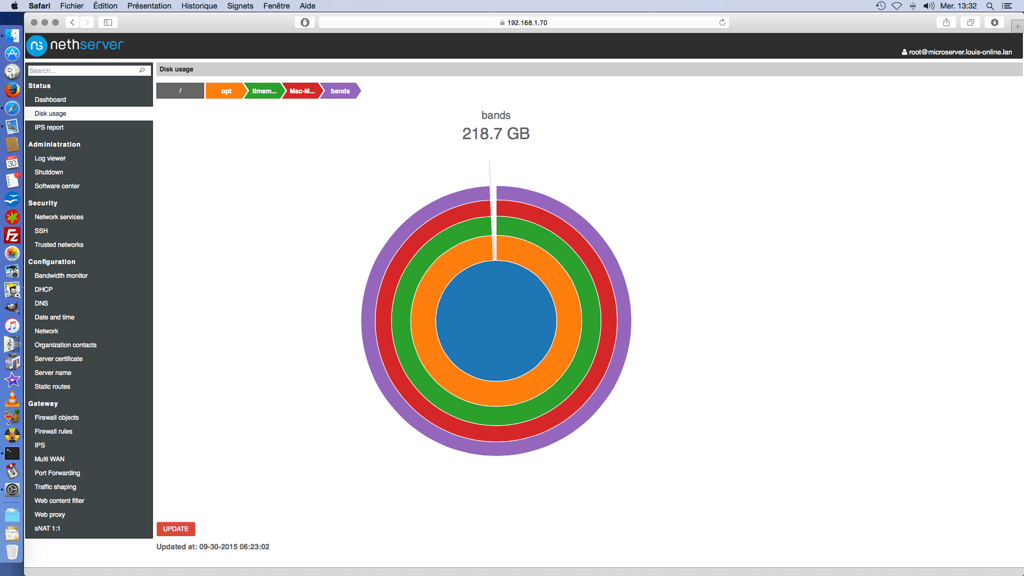Image resolution: width=1024 pixels, height=576 pixels.
Task: Open Dashboard in the sidebar
Action: click(x=50, y=100)
